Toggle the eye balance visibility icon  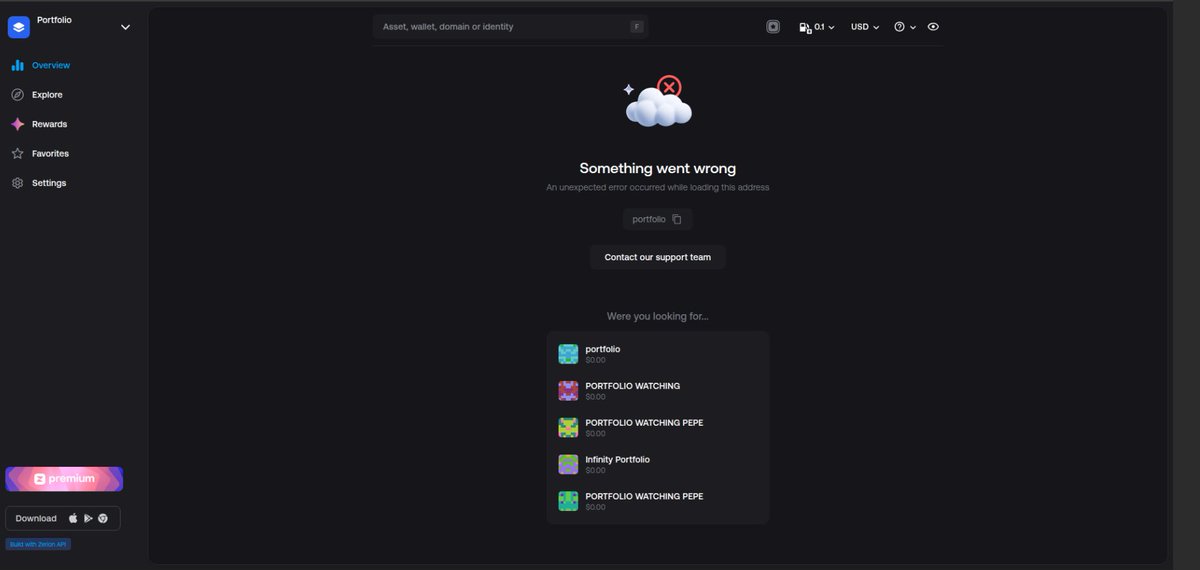[x=933, y=27]
